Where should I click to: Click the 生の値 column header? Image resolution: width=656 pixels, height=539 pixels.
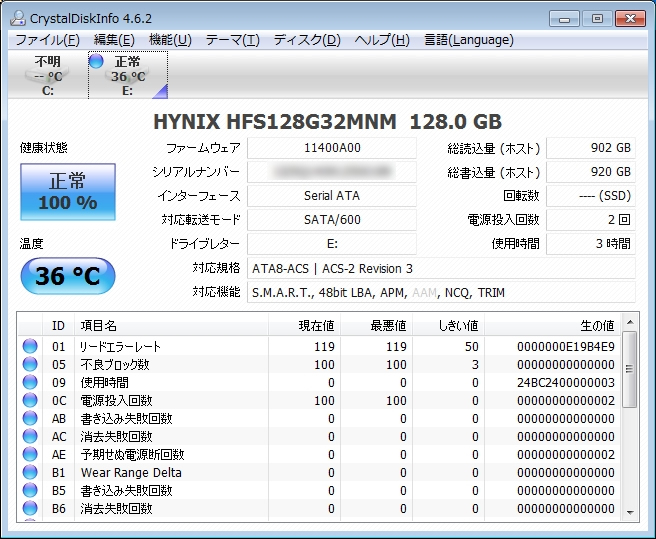597,325
